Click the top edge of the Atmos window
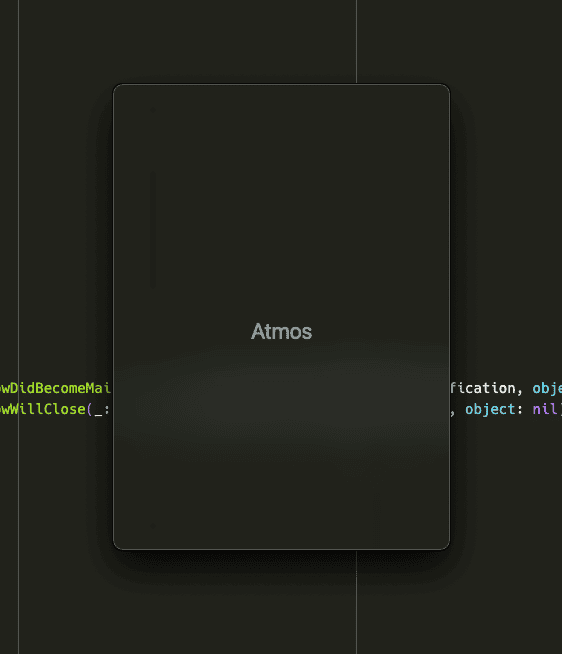 click(x=281, y=84)
